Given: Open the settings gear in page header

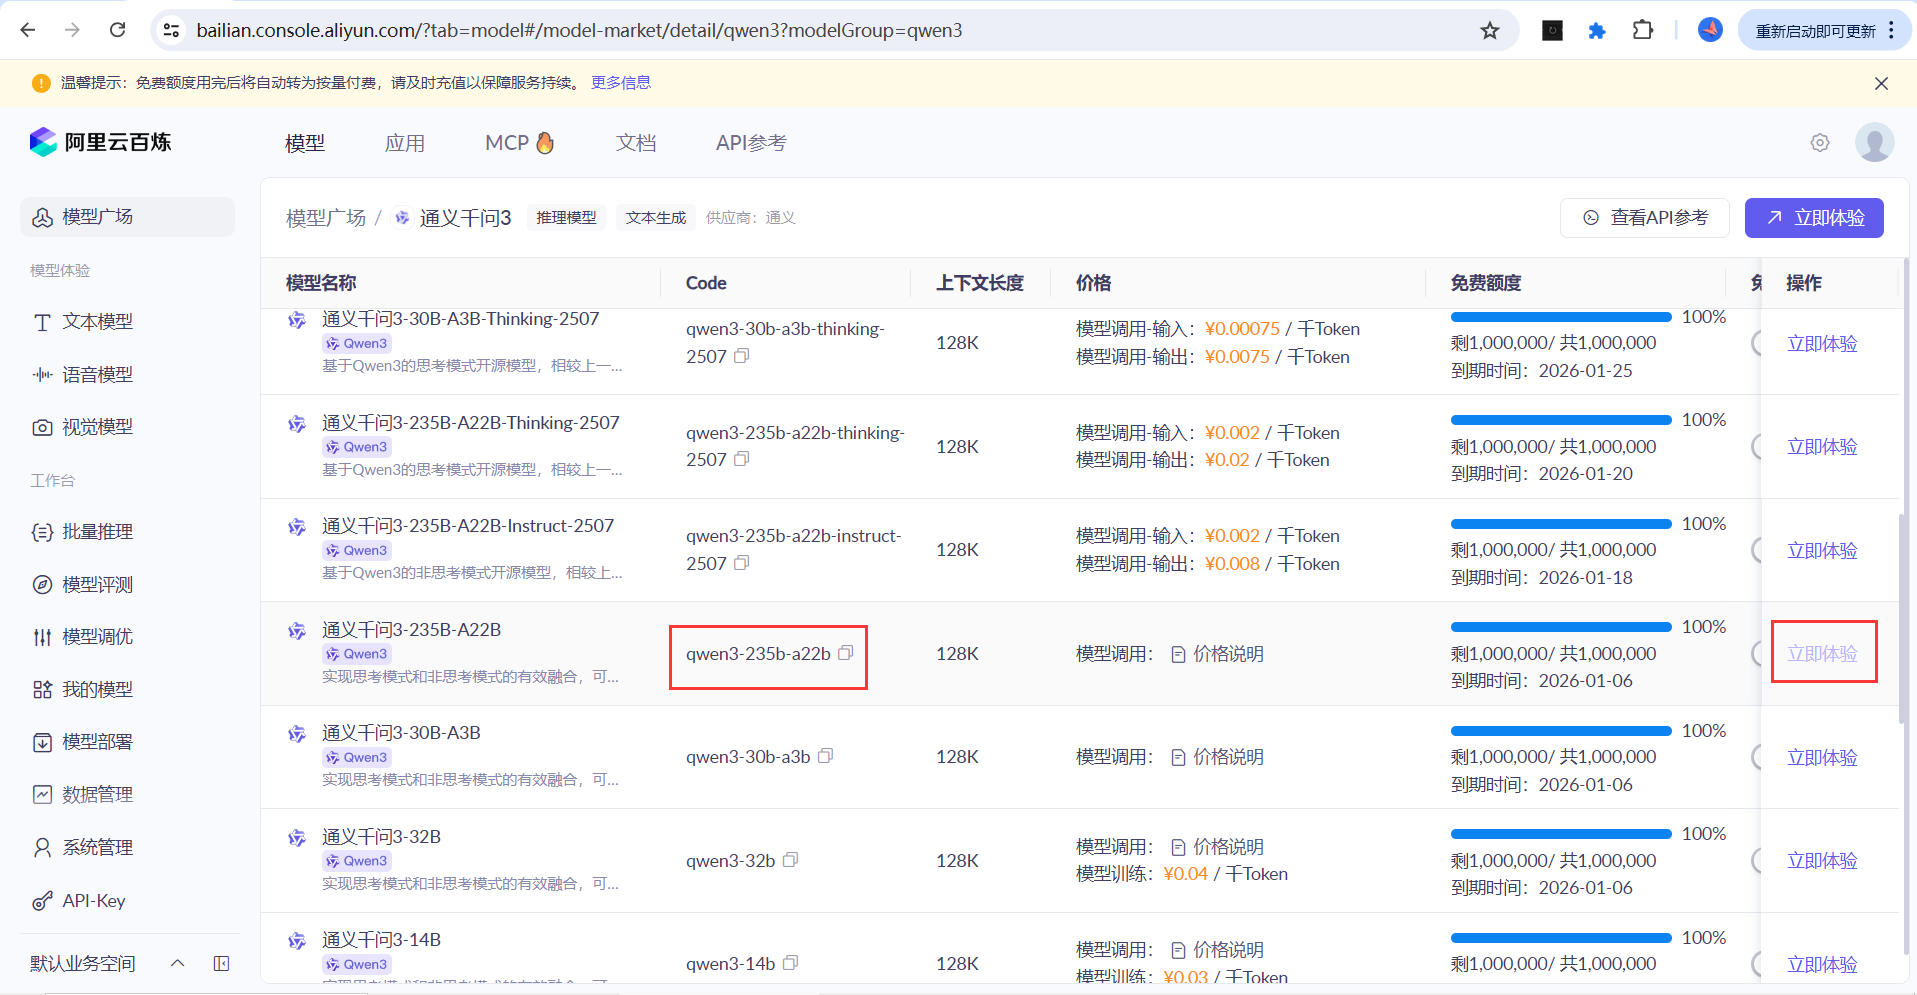Looking at the screenshot, I should pyautogui.click(x=1820, y=143).
